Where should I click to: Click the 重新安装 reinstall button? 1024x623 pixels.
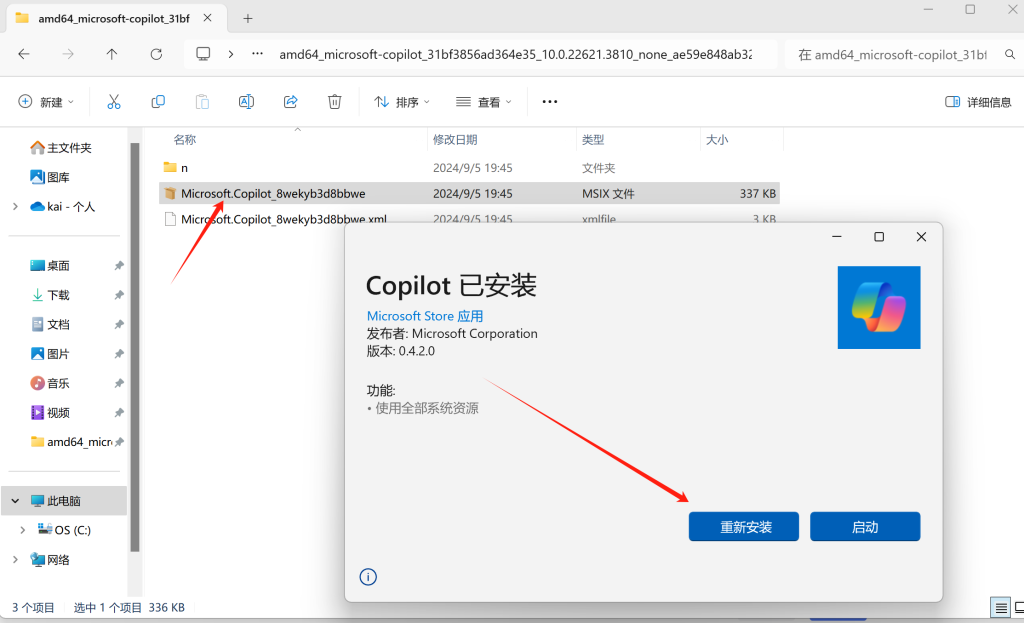pyautogui.click(x=743, y=526)
